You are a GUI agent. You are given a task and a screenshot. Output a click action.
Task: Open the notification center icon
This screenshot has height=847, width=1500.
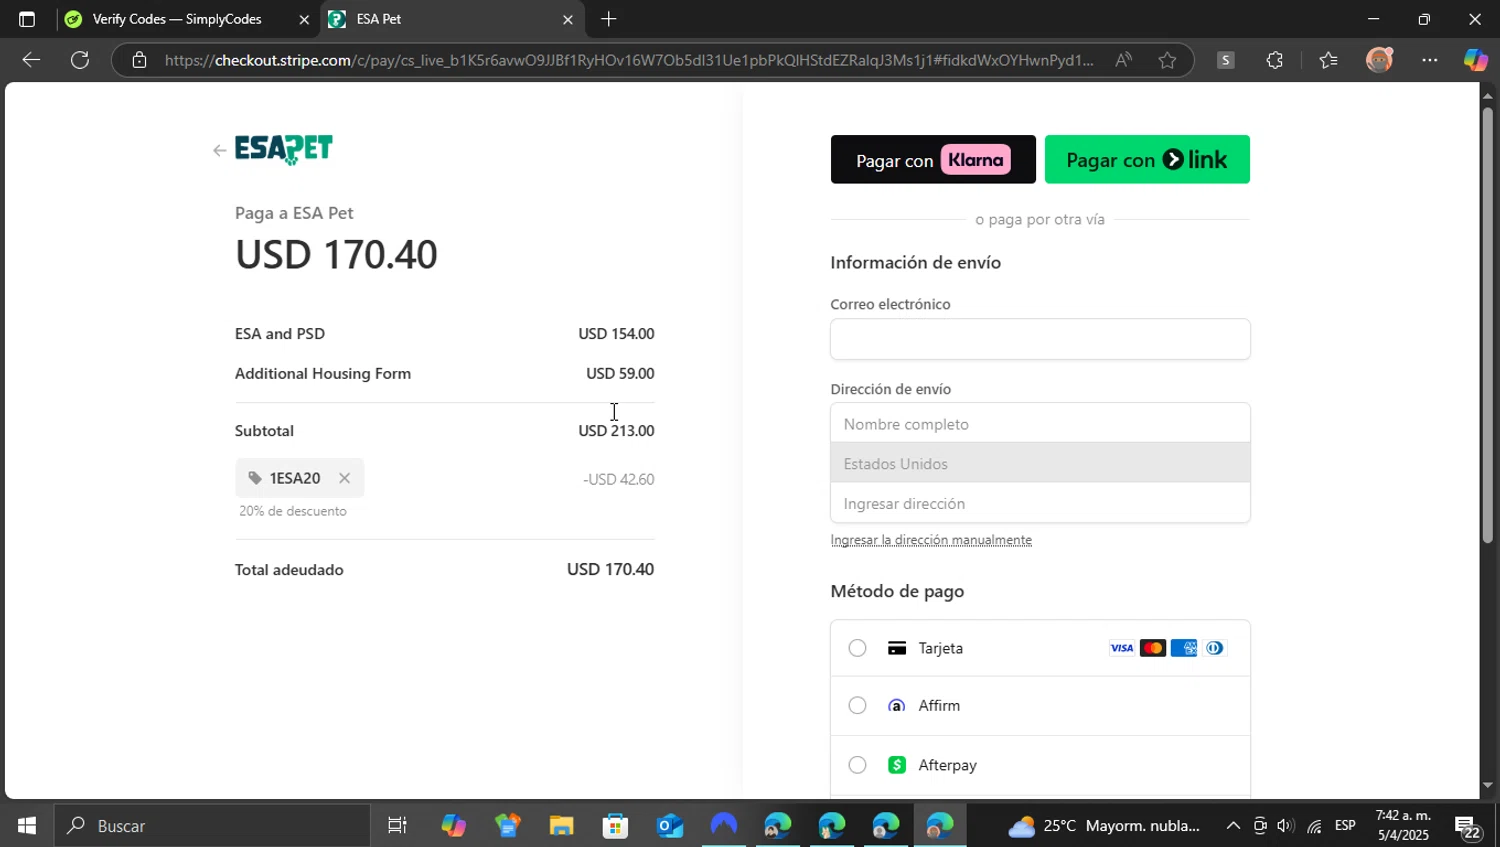(x=1468, y=827)
